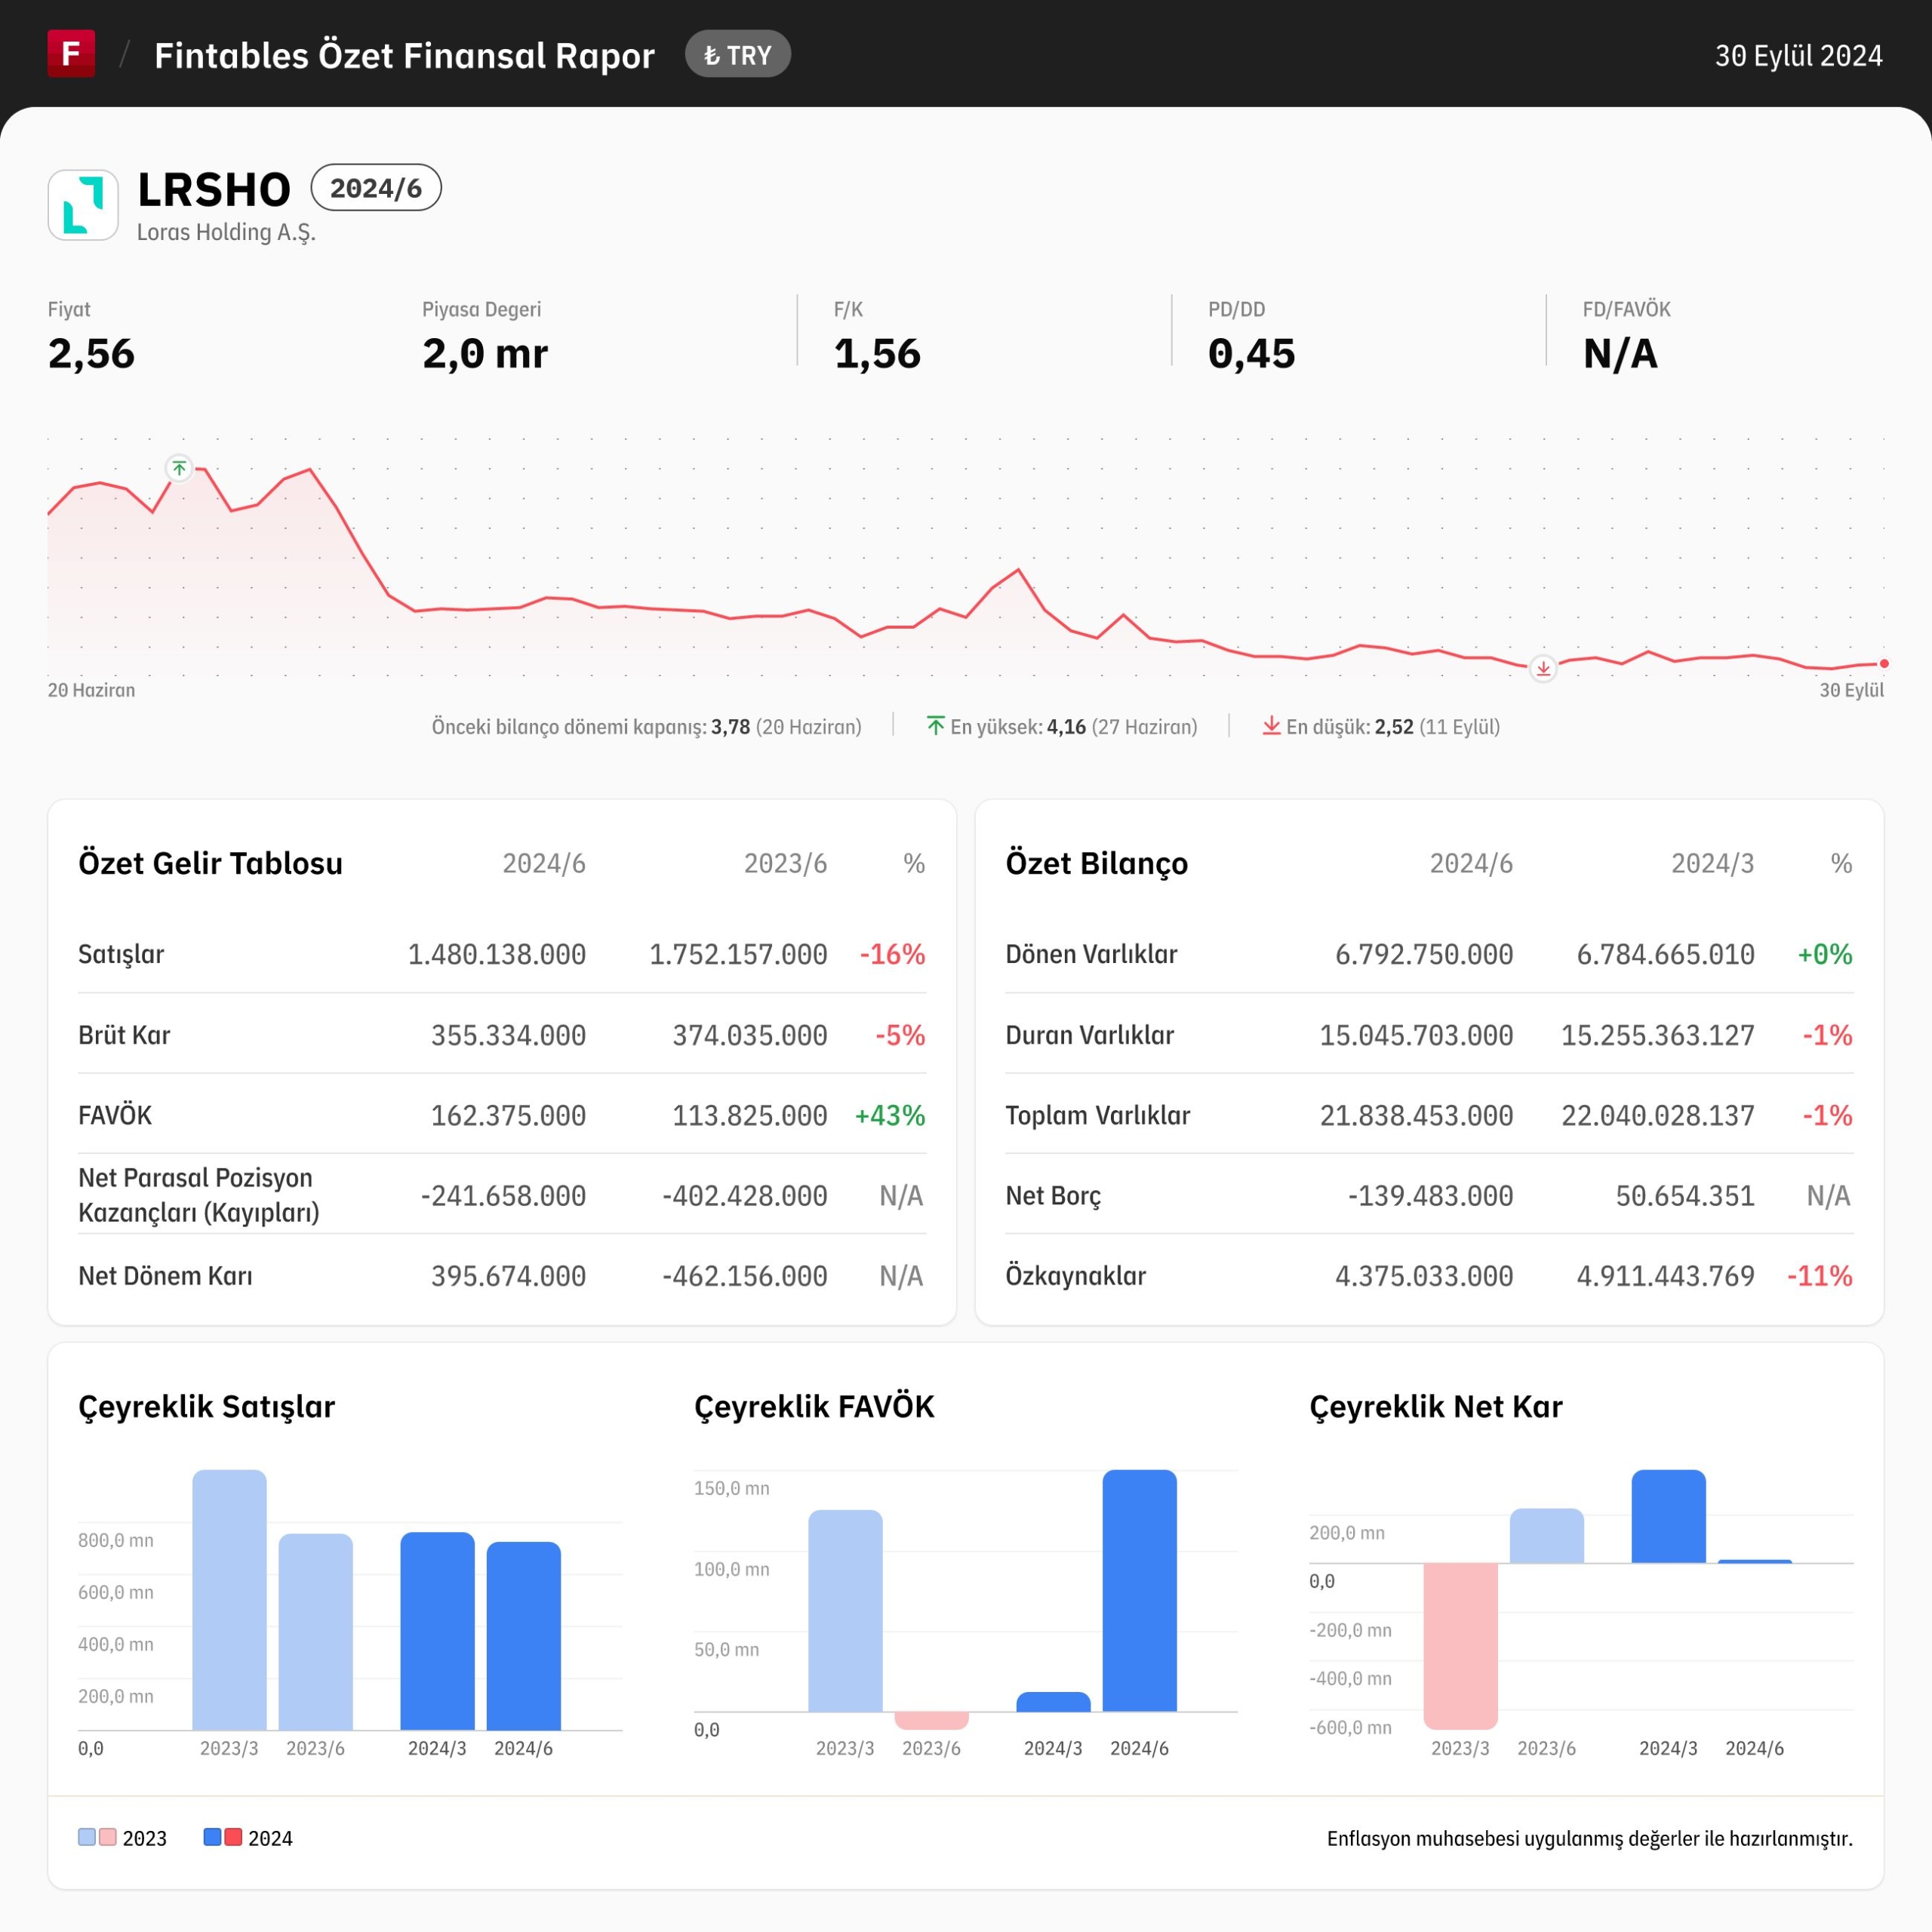
Task: Click the date 30 Eylül 2024
Action: [1799, 56]
